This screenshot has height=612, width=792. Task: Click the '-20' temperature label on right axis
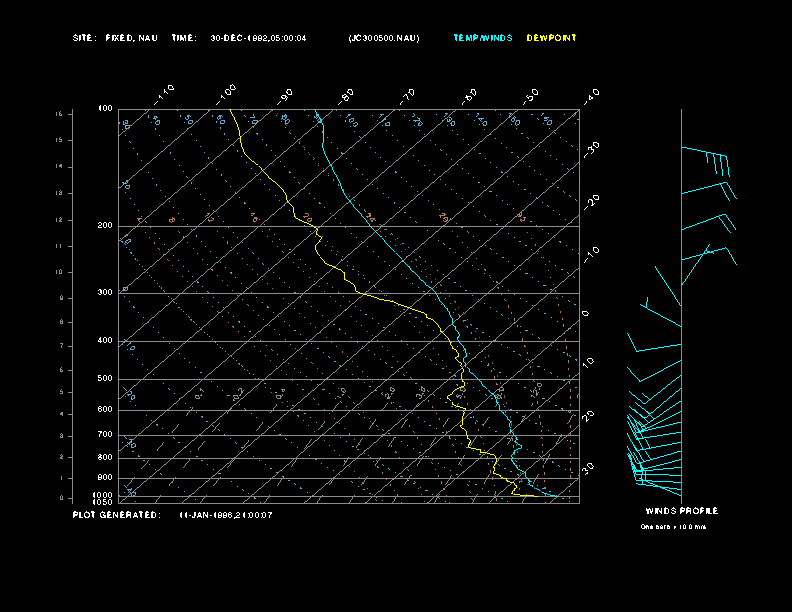click(591, 202)
